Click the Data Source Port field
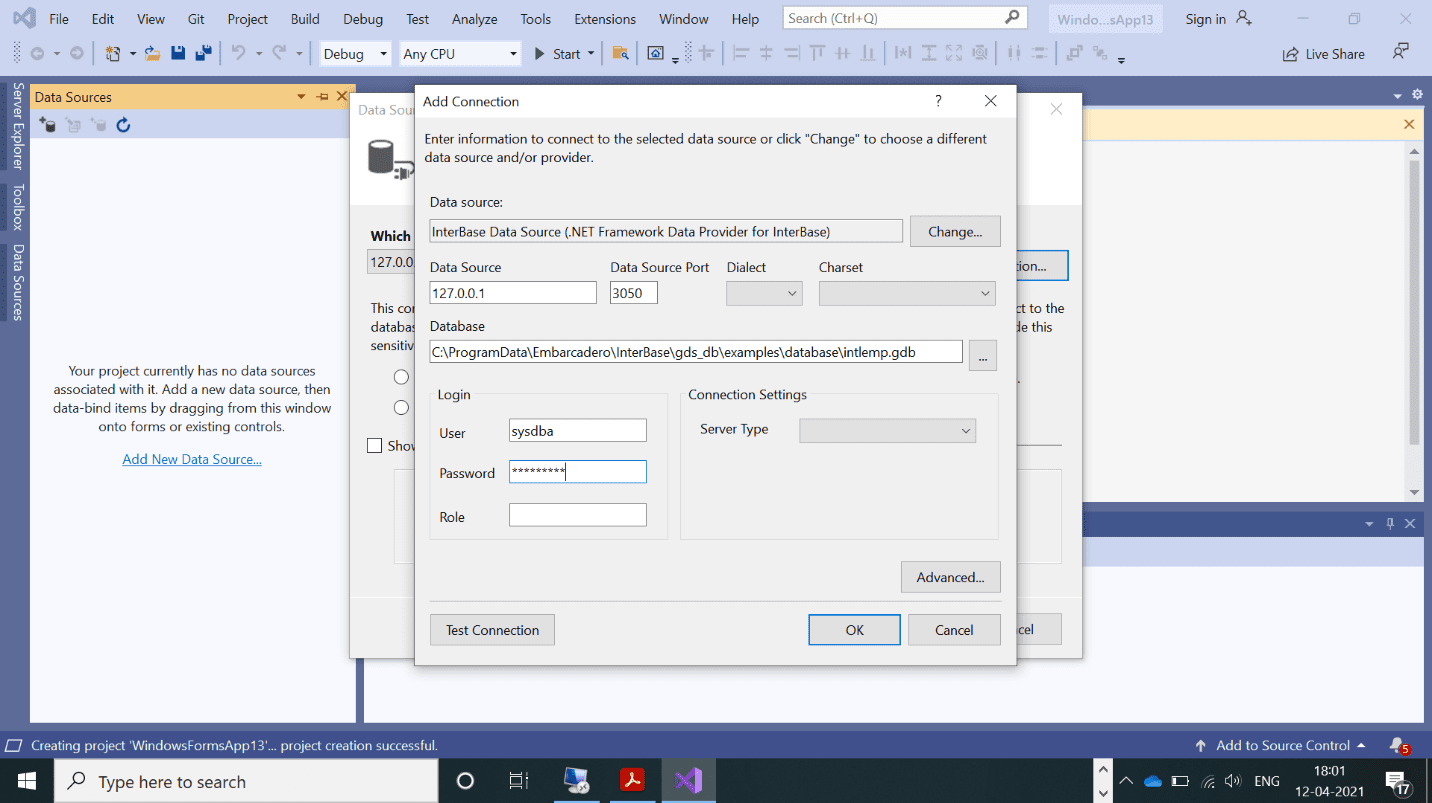Screen dimensions: 1432x803 634,293
